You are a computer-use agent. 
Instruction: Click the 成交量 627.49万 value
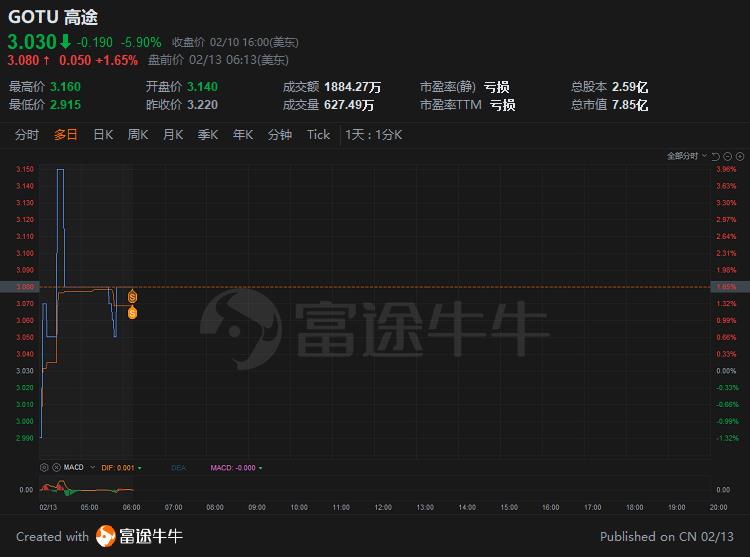pyautogui.click(x=349, y=105)
